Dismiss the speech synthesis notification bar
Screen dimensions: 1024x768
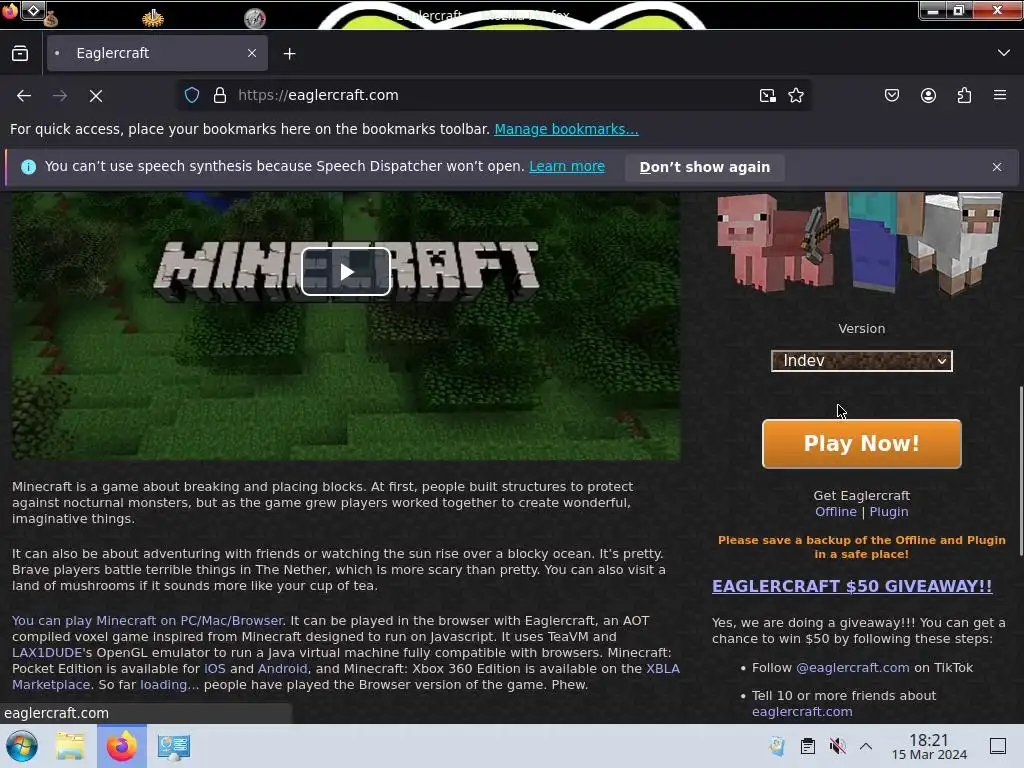(x=997, y=167)
